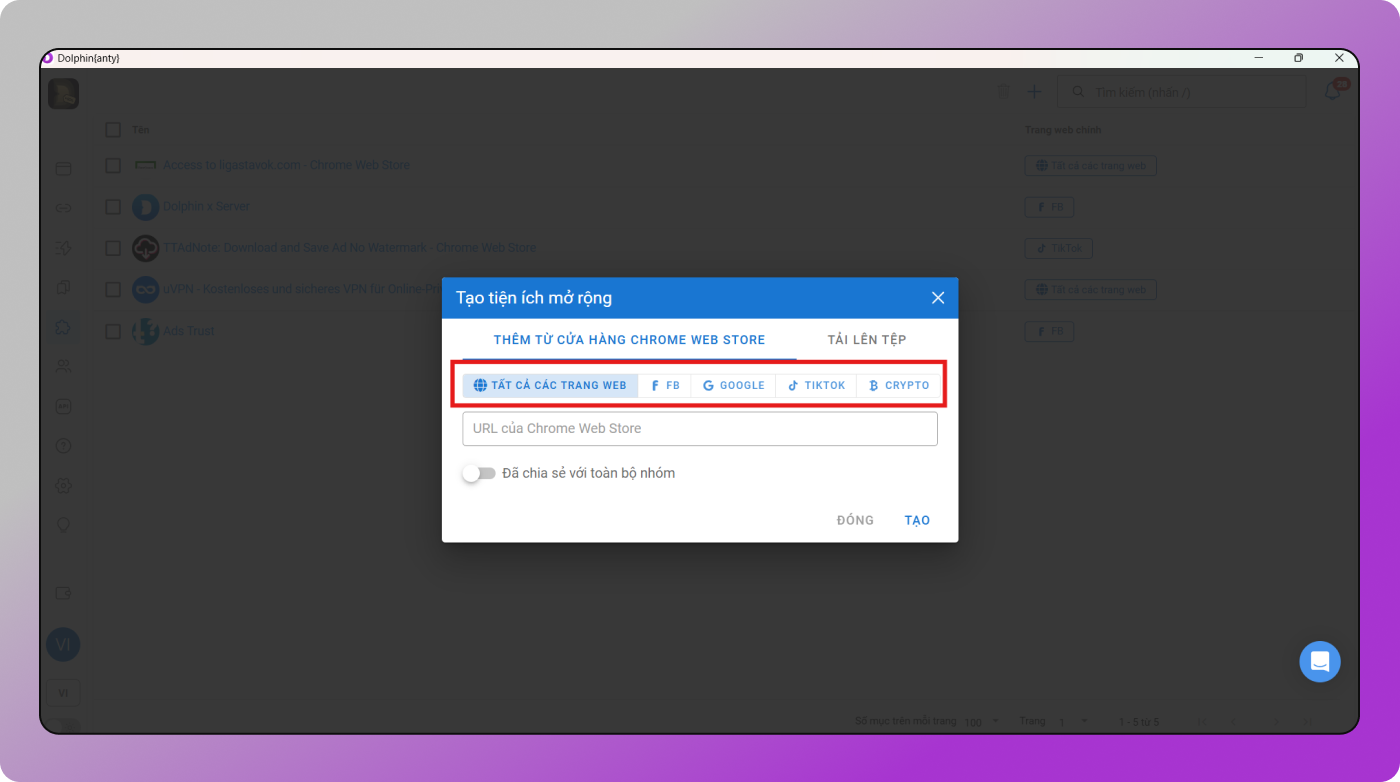The image size is (1400, 782).
Task: Check the Ads Trust extension checkbox
Action: click(x=113, y=331)
